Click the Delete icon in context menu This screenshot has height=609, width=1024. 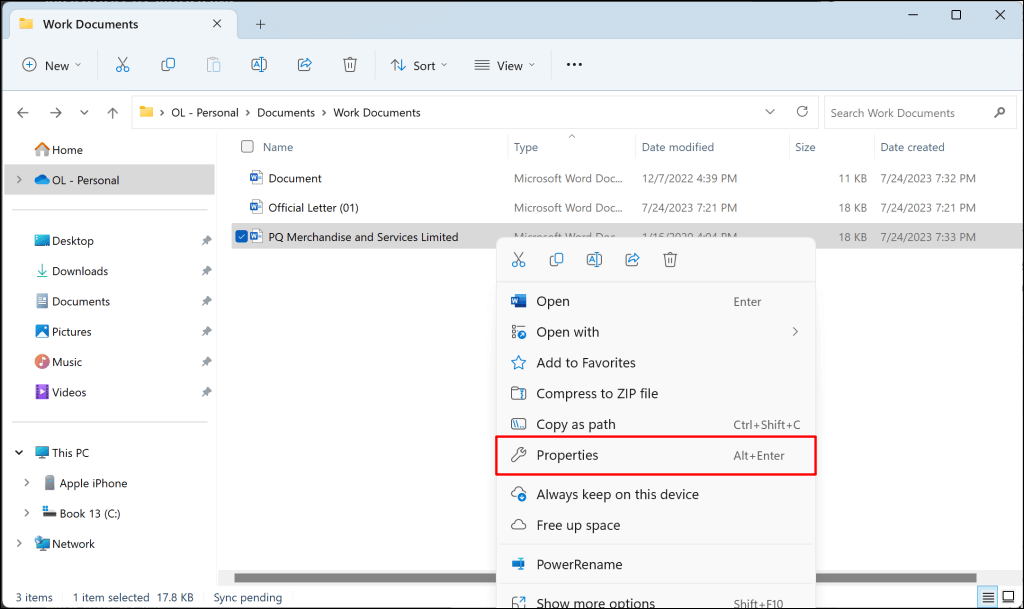click(x=670, y=260)
